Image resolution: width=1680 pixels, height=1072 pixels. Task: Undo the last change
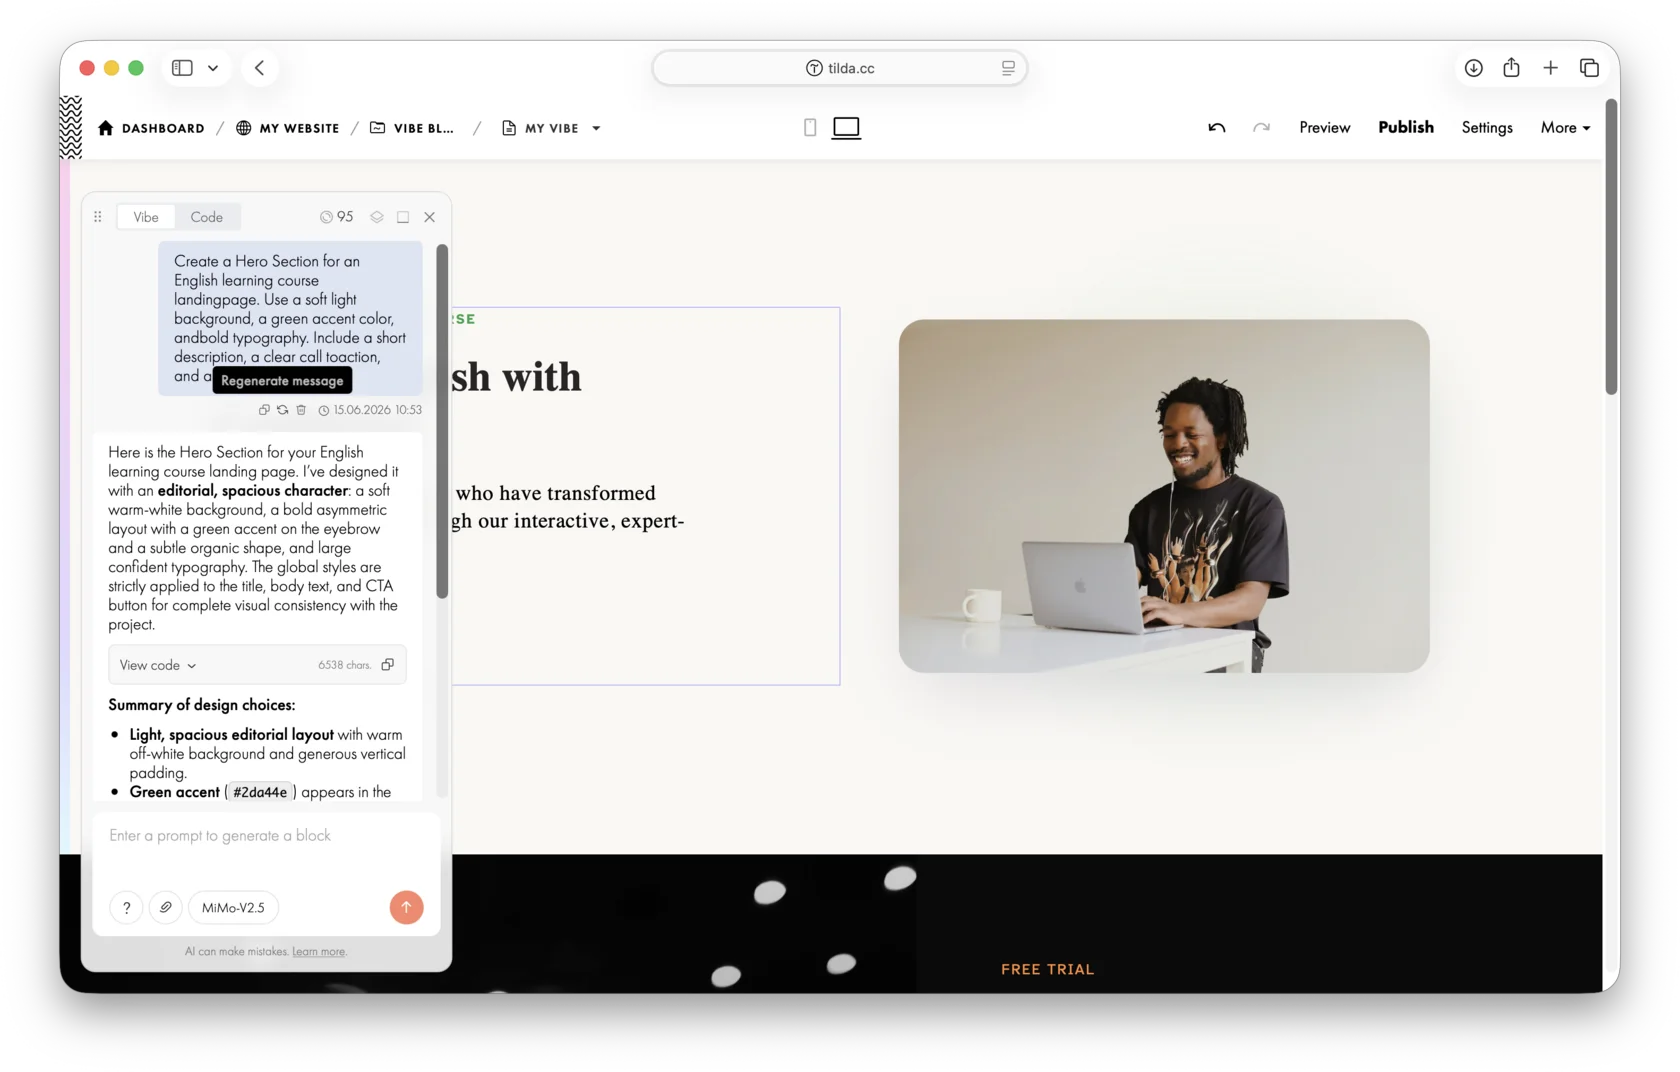point(1217,128)
